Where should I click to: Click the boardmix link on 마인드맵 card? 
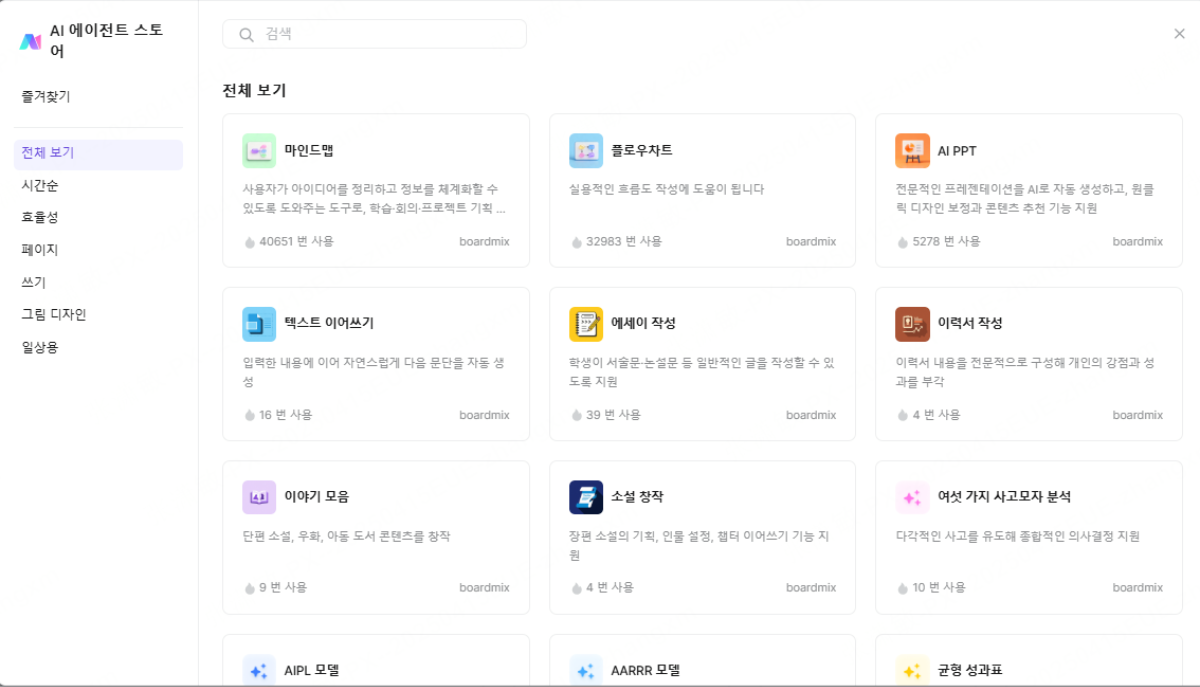tap(484, 241)
